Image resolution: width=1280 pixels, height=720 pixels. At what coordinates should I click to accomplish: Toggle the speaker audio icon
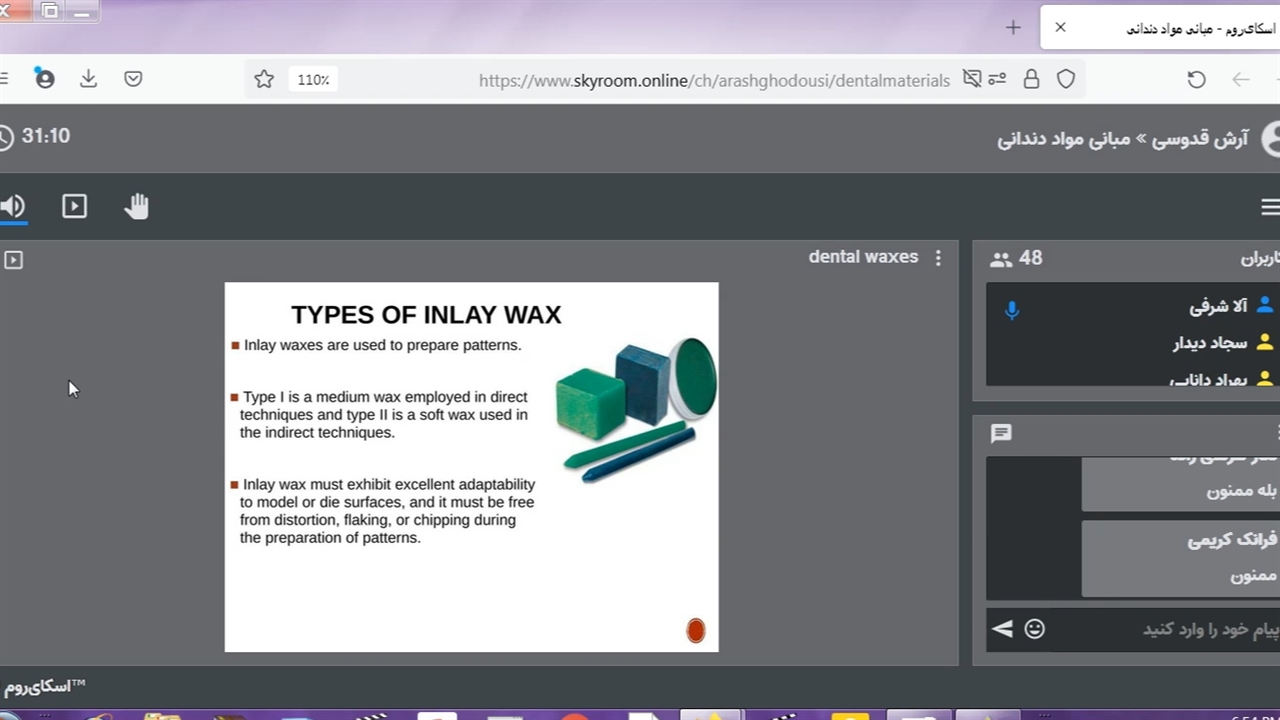click(12, 206)
